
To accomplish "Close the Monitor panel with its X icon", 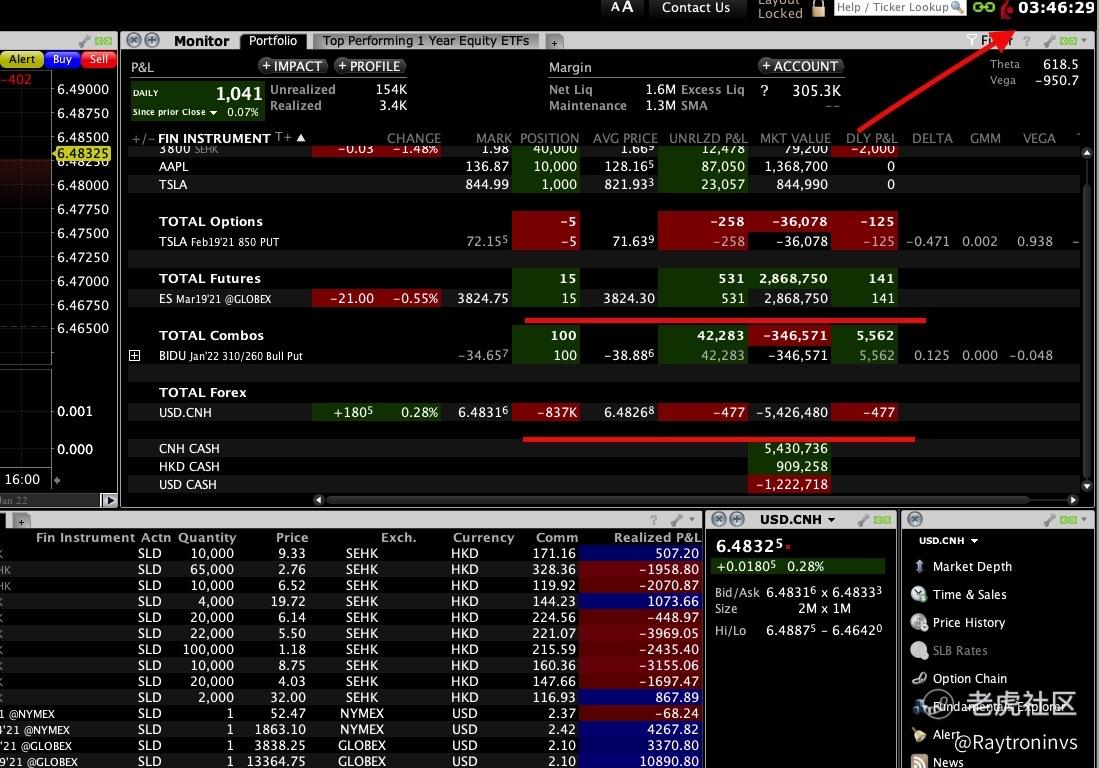I will tap(134, 41).
